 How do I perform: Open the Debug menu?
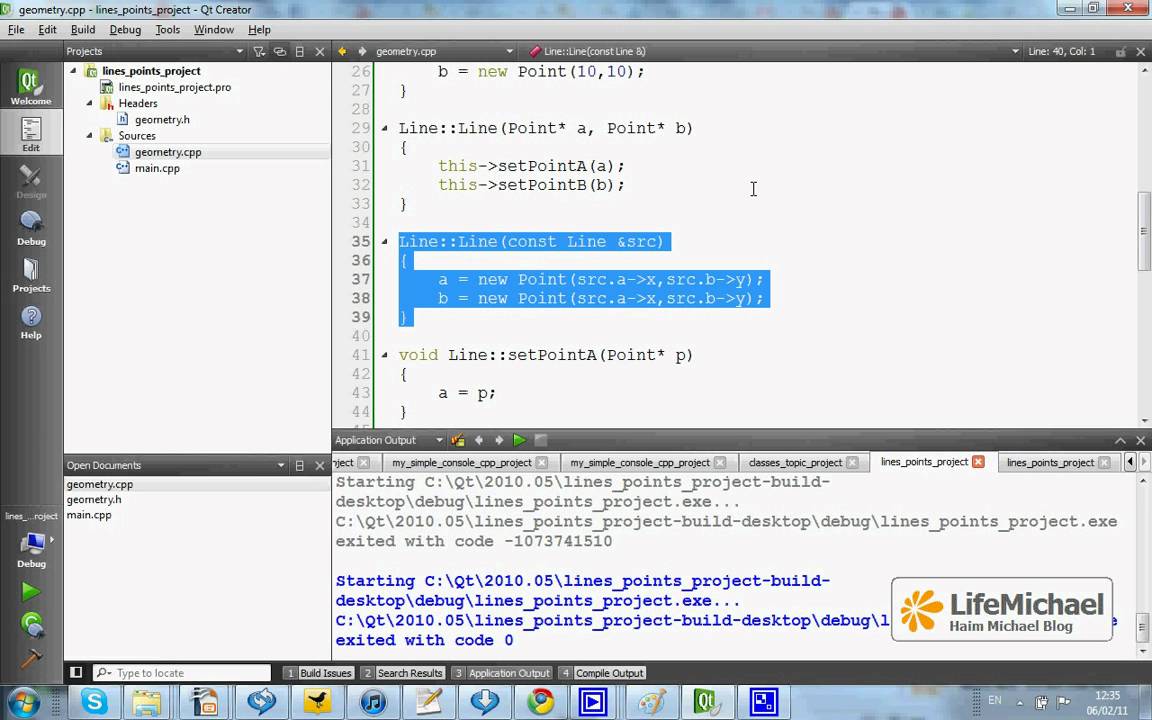125,29
